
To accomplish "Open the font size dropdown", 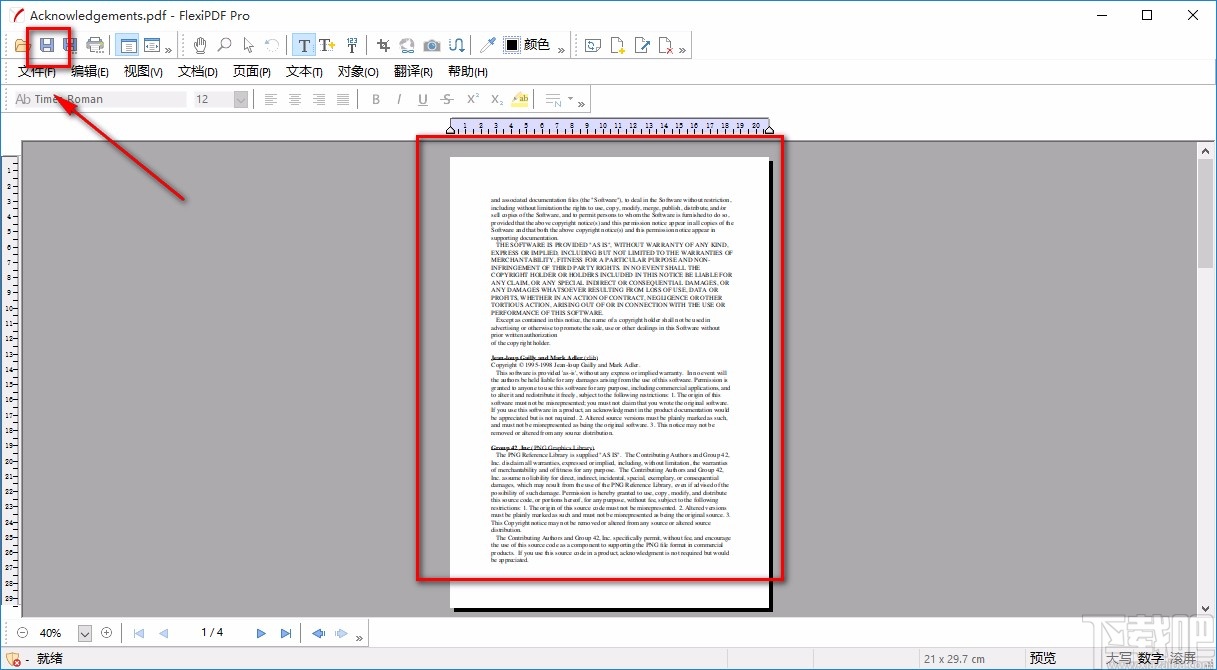I will click(x=240, y=99).
